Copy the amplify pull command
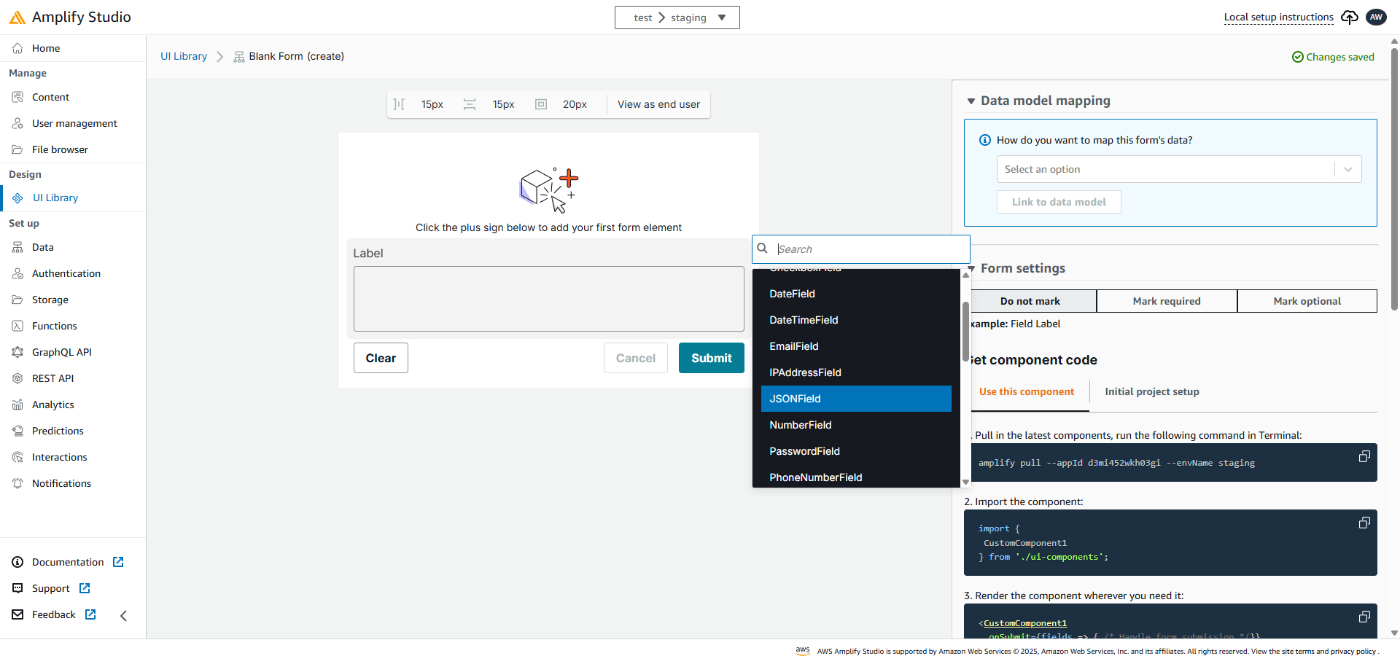 click(x=1364, y=456)
